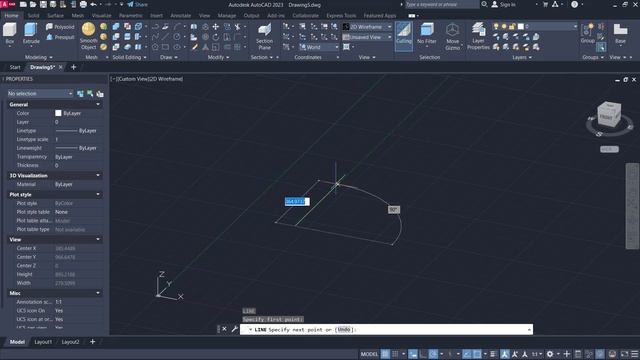This screenshot has width=640, height=360.
Task: Click the Plot printer icon in quick access
Action: point(83,4)
